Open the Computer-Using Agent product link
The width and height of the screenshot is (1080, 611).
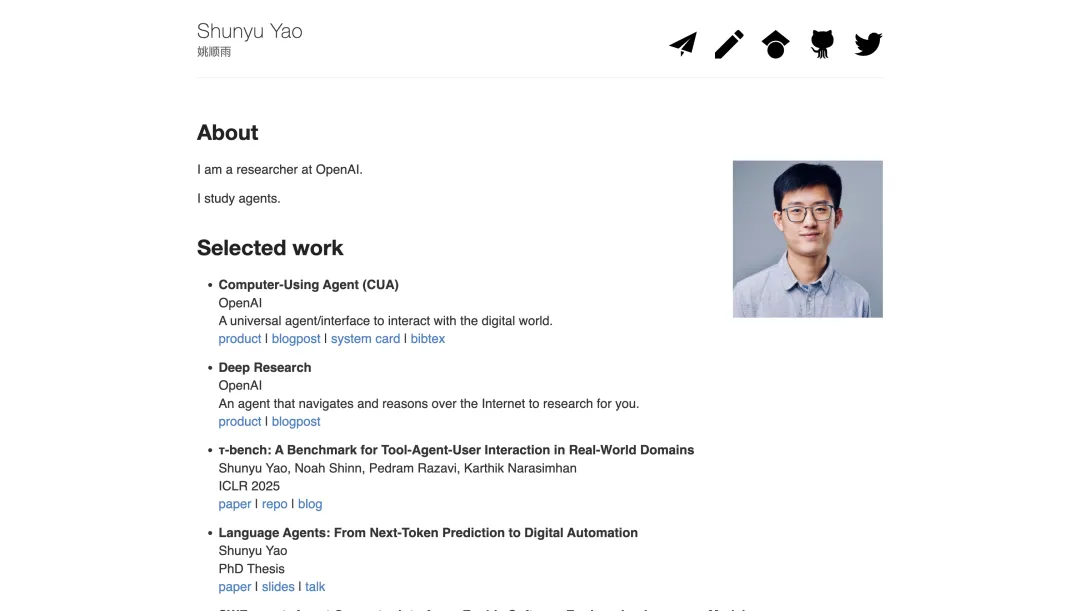point(240,339)
